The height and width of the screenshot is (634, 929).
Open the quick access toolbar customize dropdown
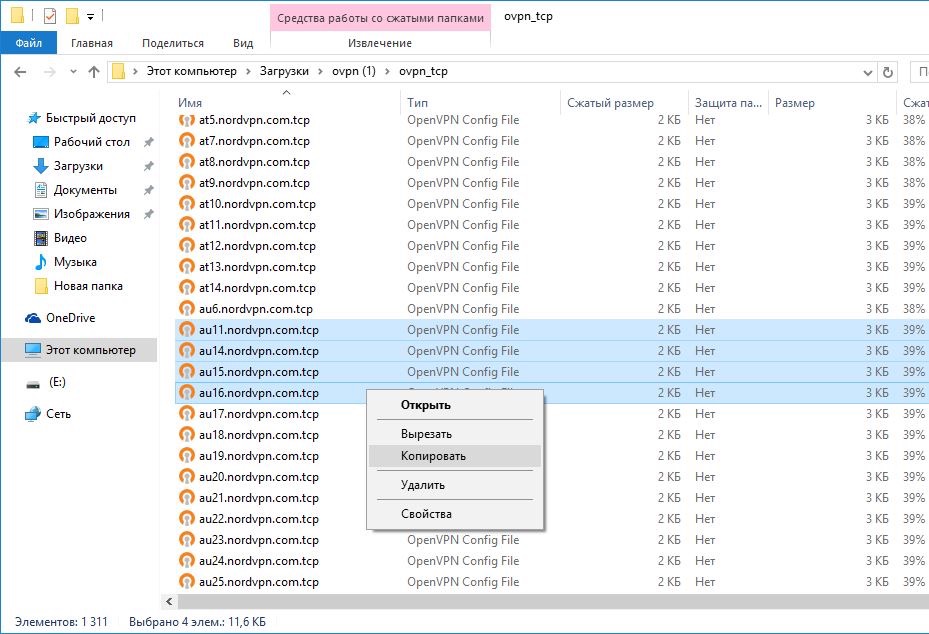(90, 17)
